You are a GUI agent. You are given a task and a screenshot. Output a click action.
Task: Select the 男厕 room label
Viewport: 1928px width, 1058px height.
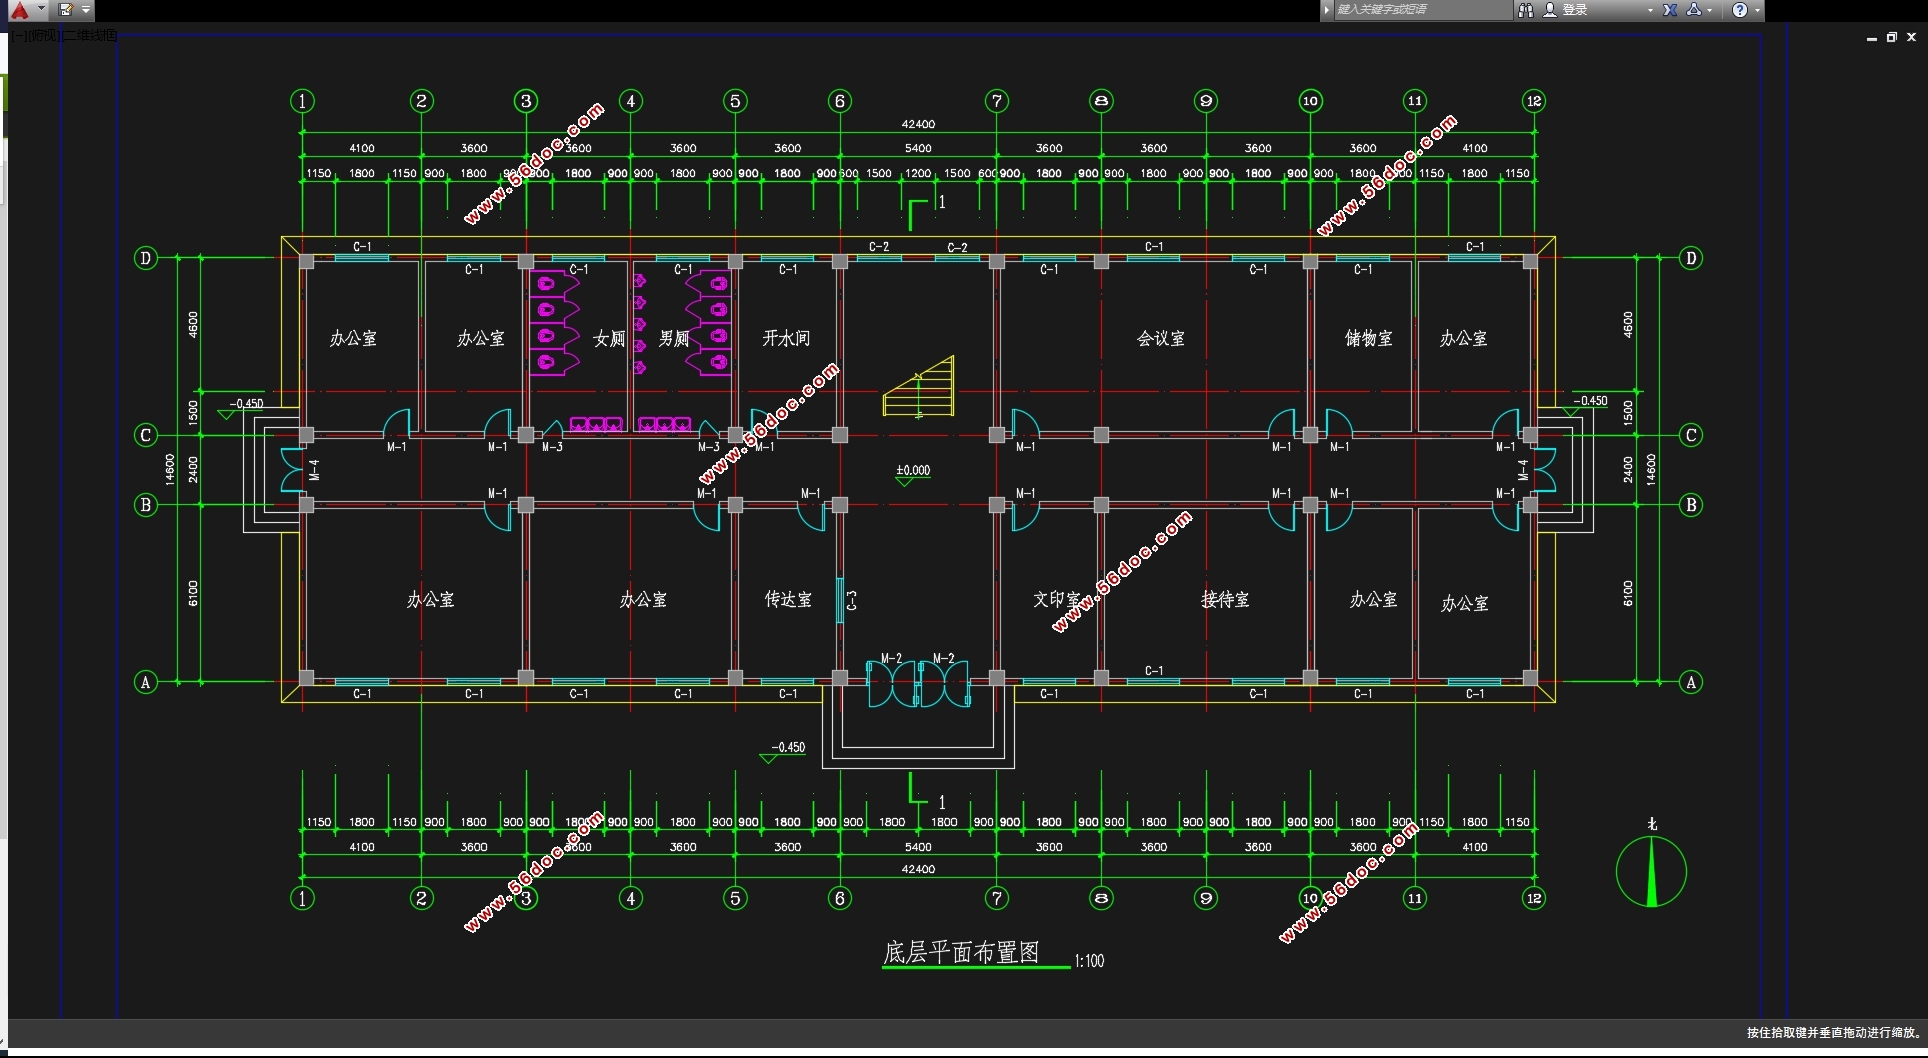pyautogui.click(x=674, y=339)
